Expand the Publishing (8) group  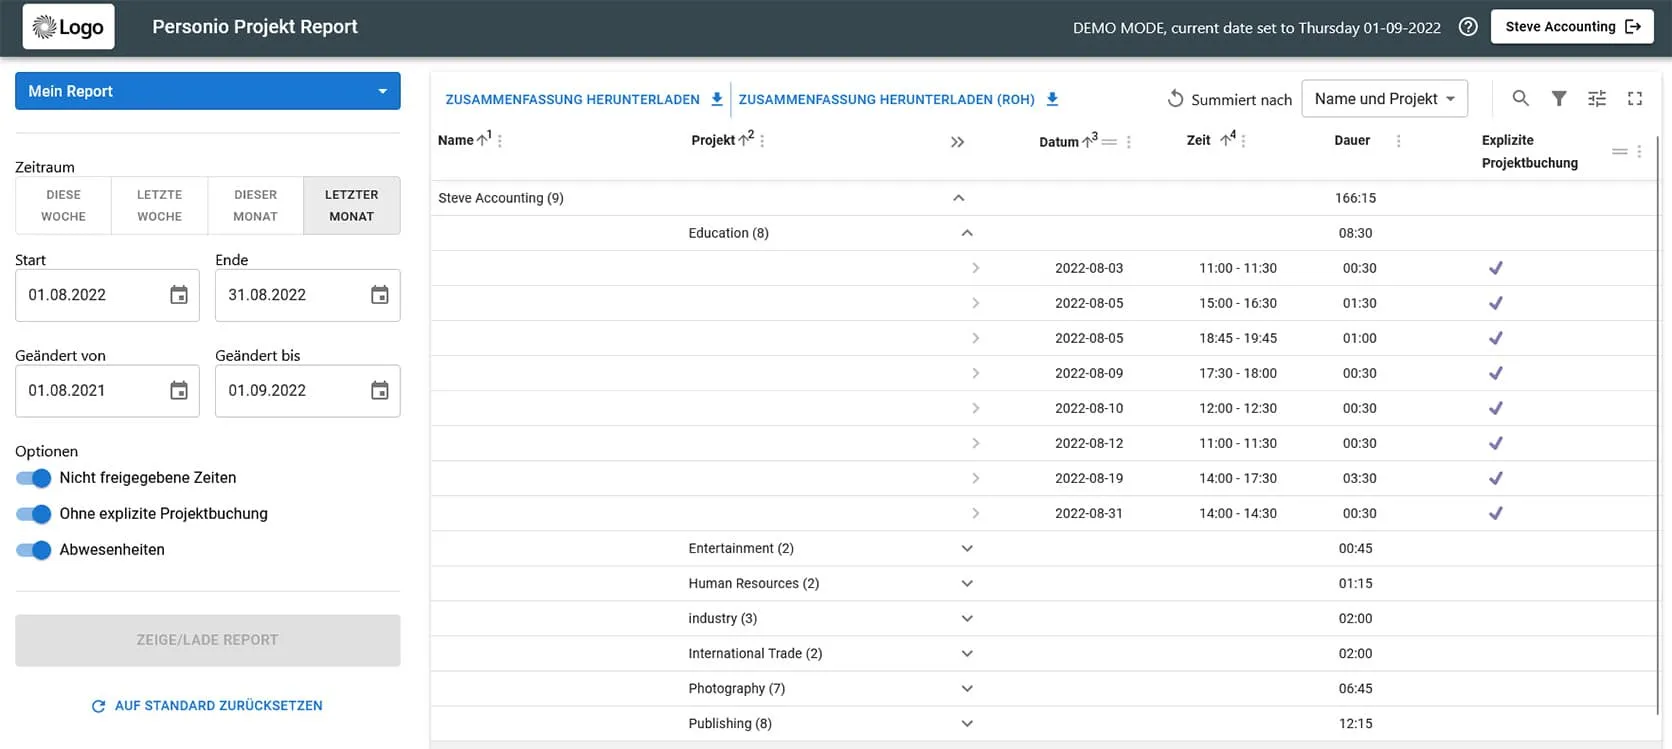(966, 723)
